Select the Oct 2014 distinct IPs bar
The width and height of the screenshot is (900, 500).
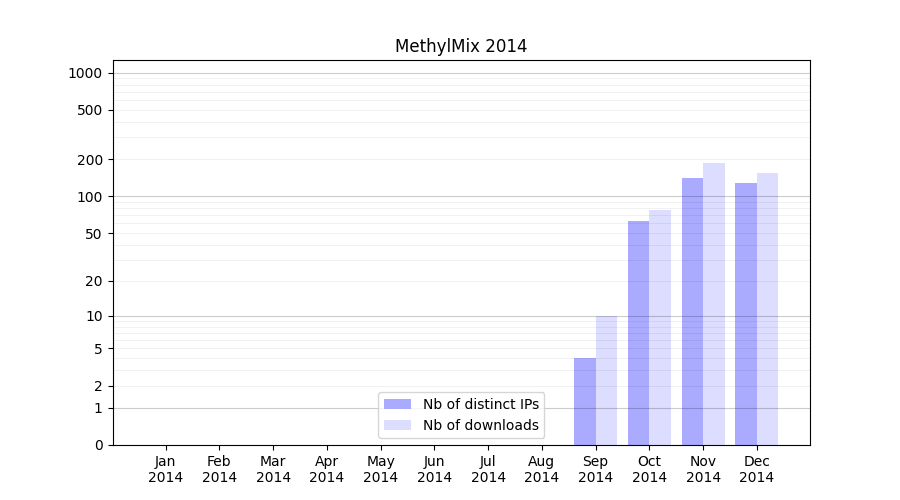[x=638, y=333]
